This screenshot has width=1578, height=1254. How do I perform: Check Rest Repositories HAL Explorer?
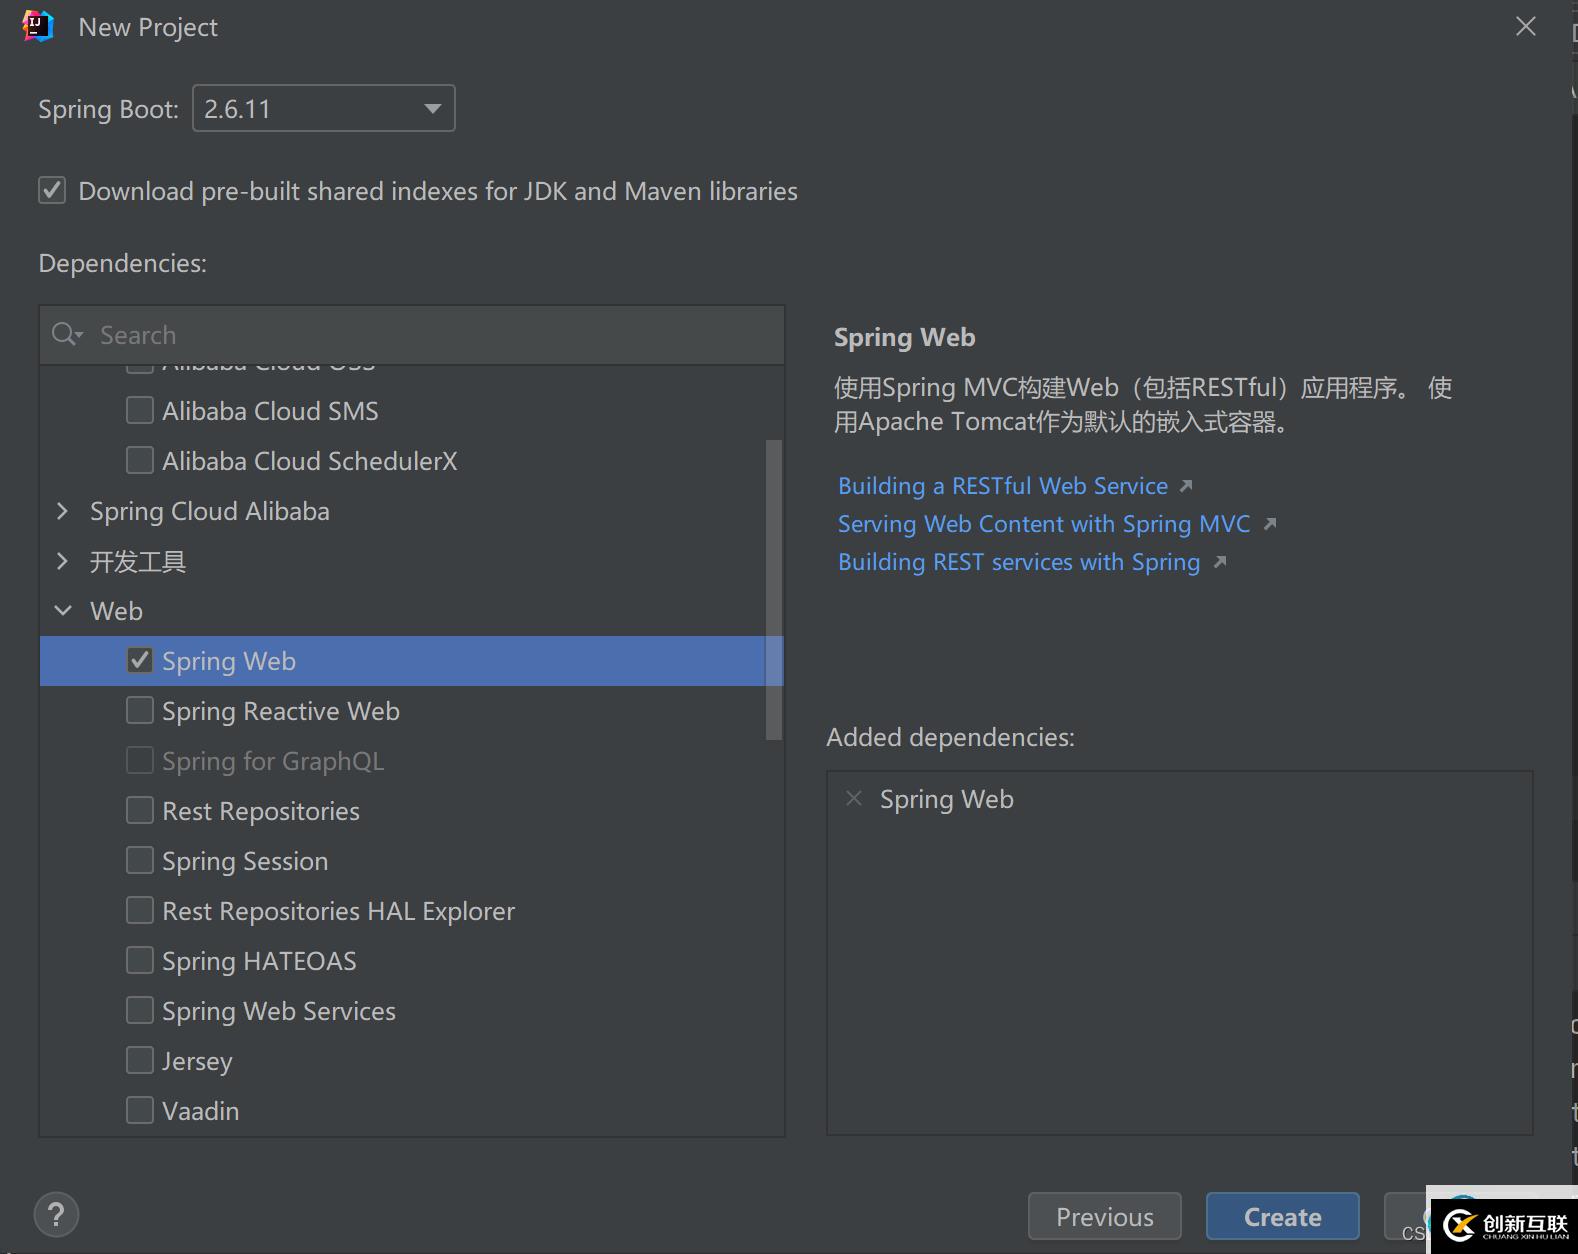(140, 910)
